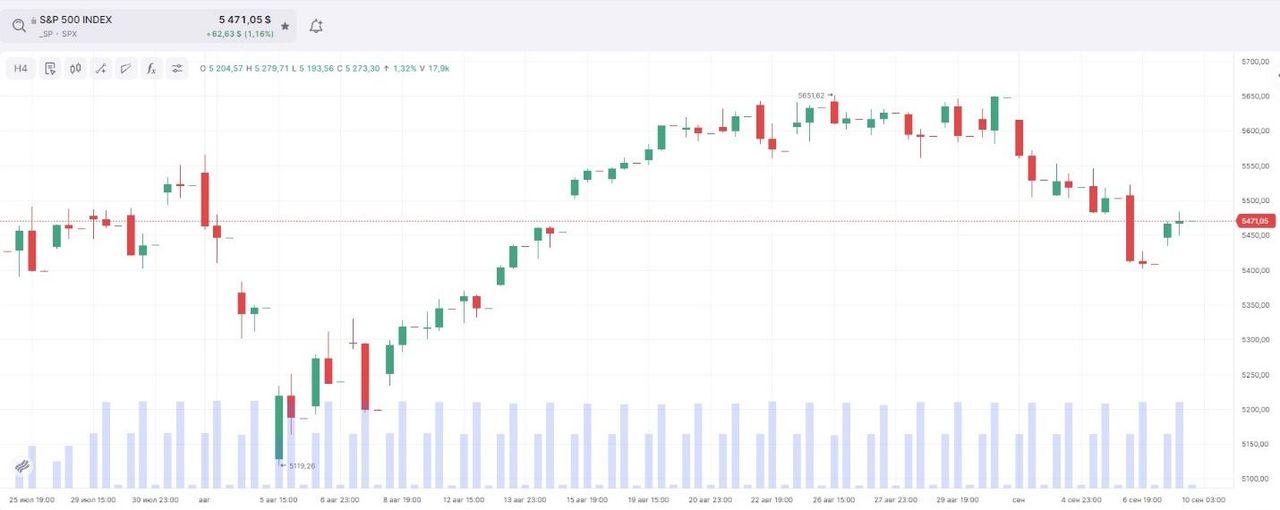Click the search magnifier icon
This screenshot has height=510, width=1280.
(19, 26)
